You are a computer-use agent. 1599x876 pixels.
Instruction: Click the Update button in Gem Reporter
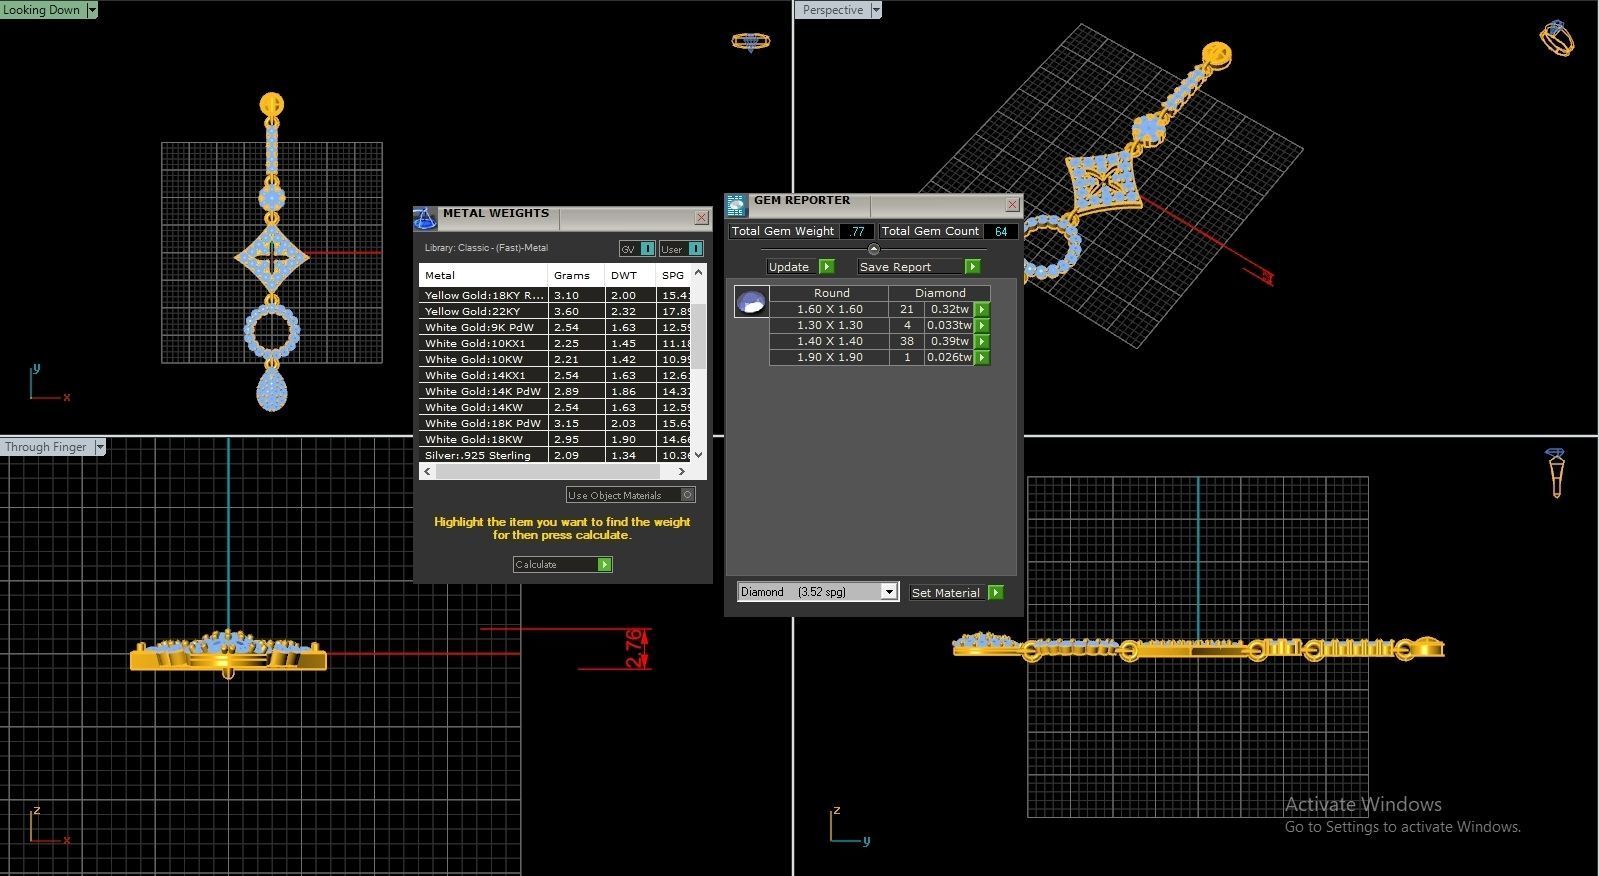point(800,267)
